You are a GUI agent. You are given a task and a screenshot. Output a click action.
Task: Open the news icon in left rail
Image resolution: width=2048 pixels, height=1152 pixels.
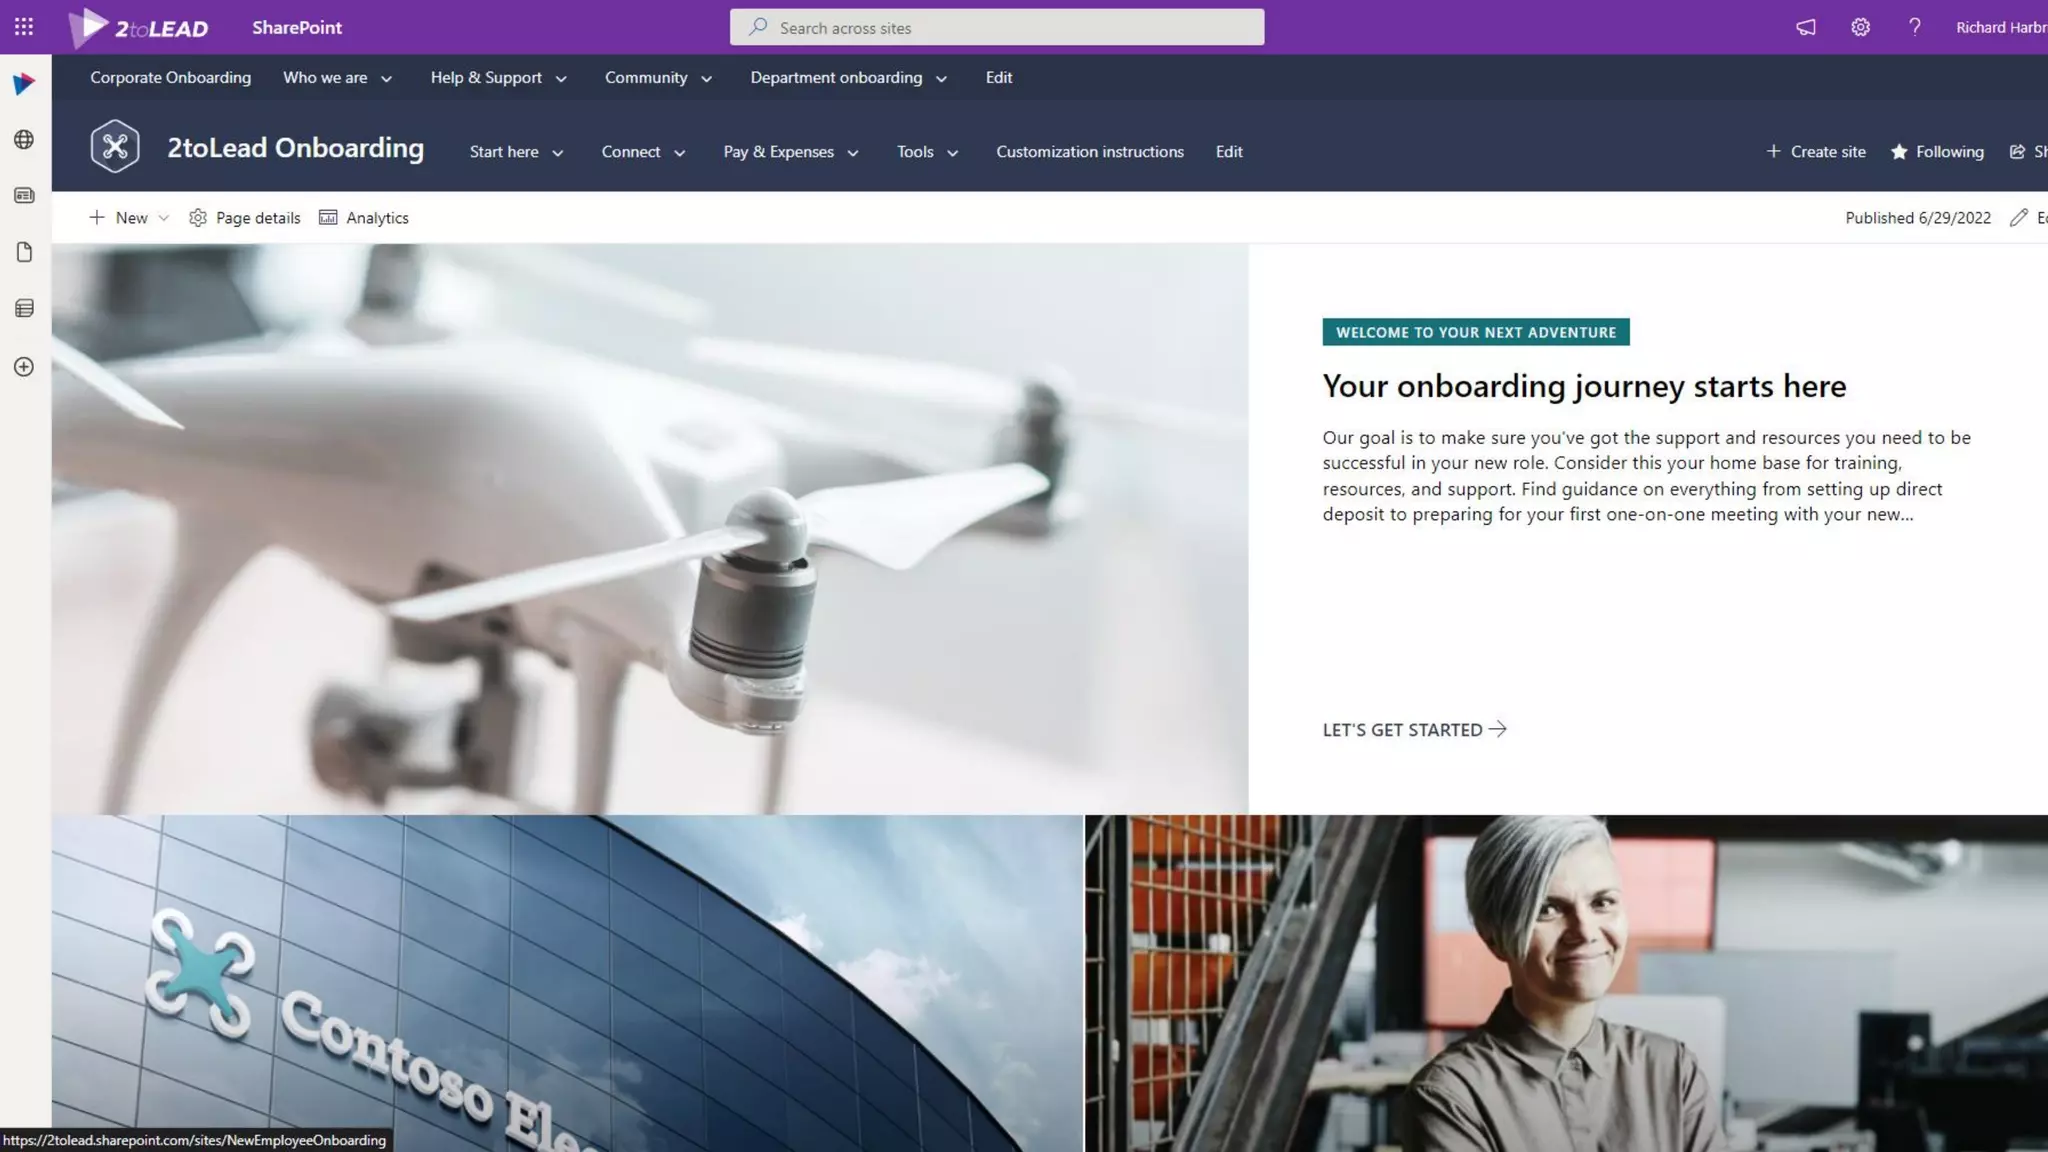(24, 196)
